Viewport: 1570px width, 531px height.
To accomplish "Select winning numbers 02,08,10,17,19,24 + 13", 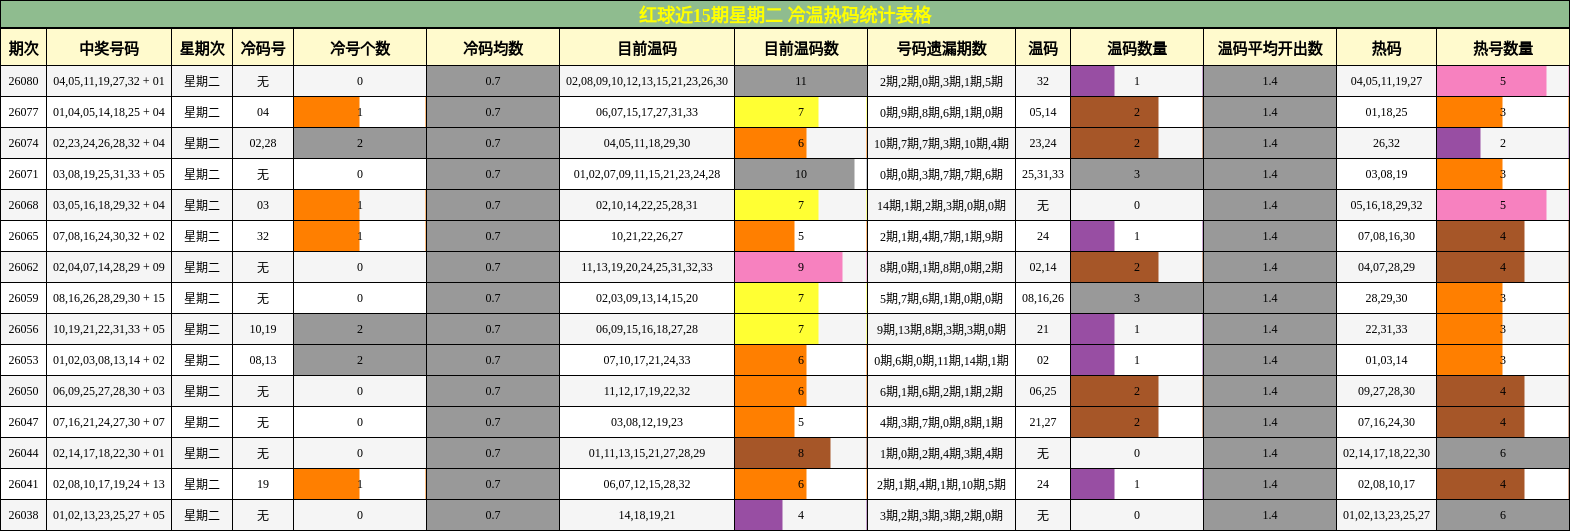I will point(109,484).
